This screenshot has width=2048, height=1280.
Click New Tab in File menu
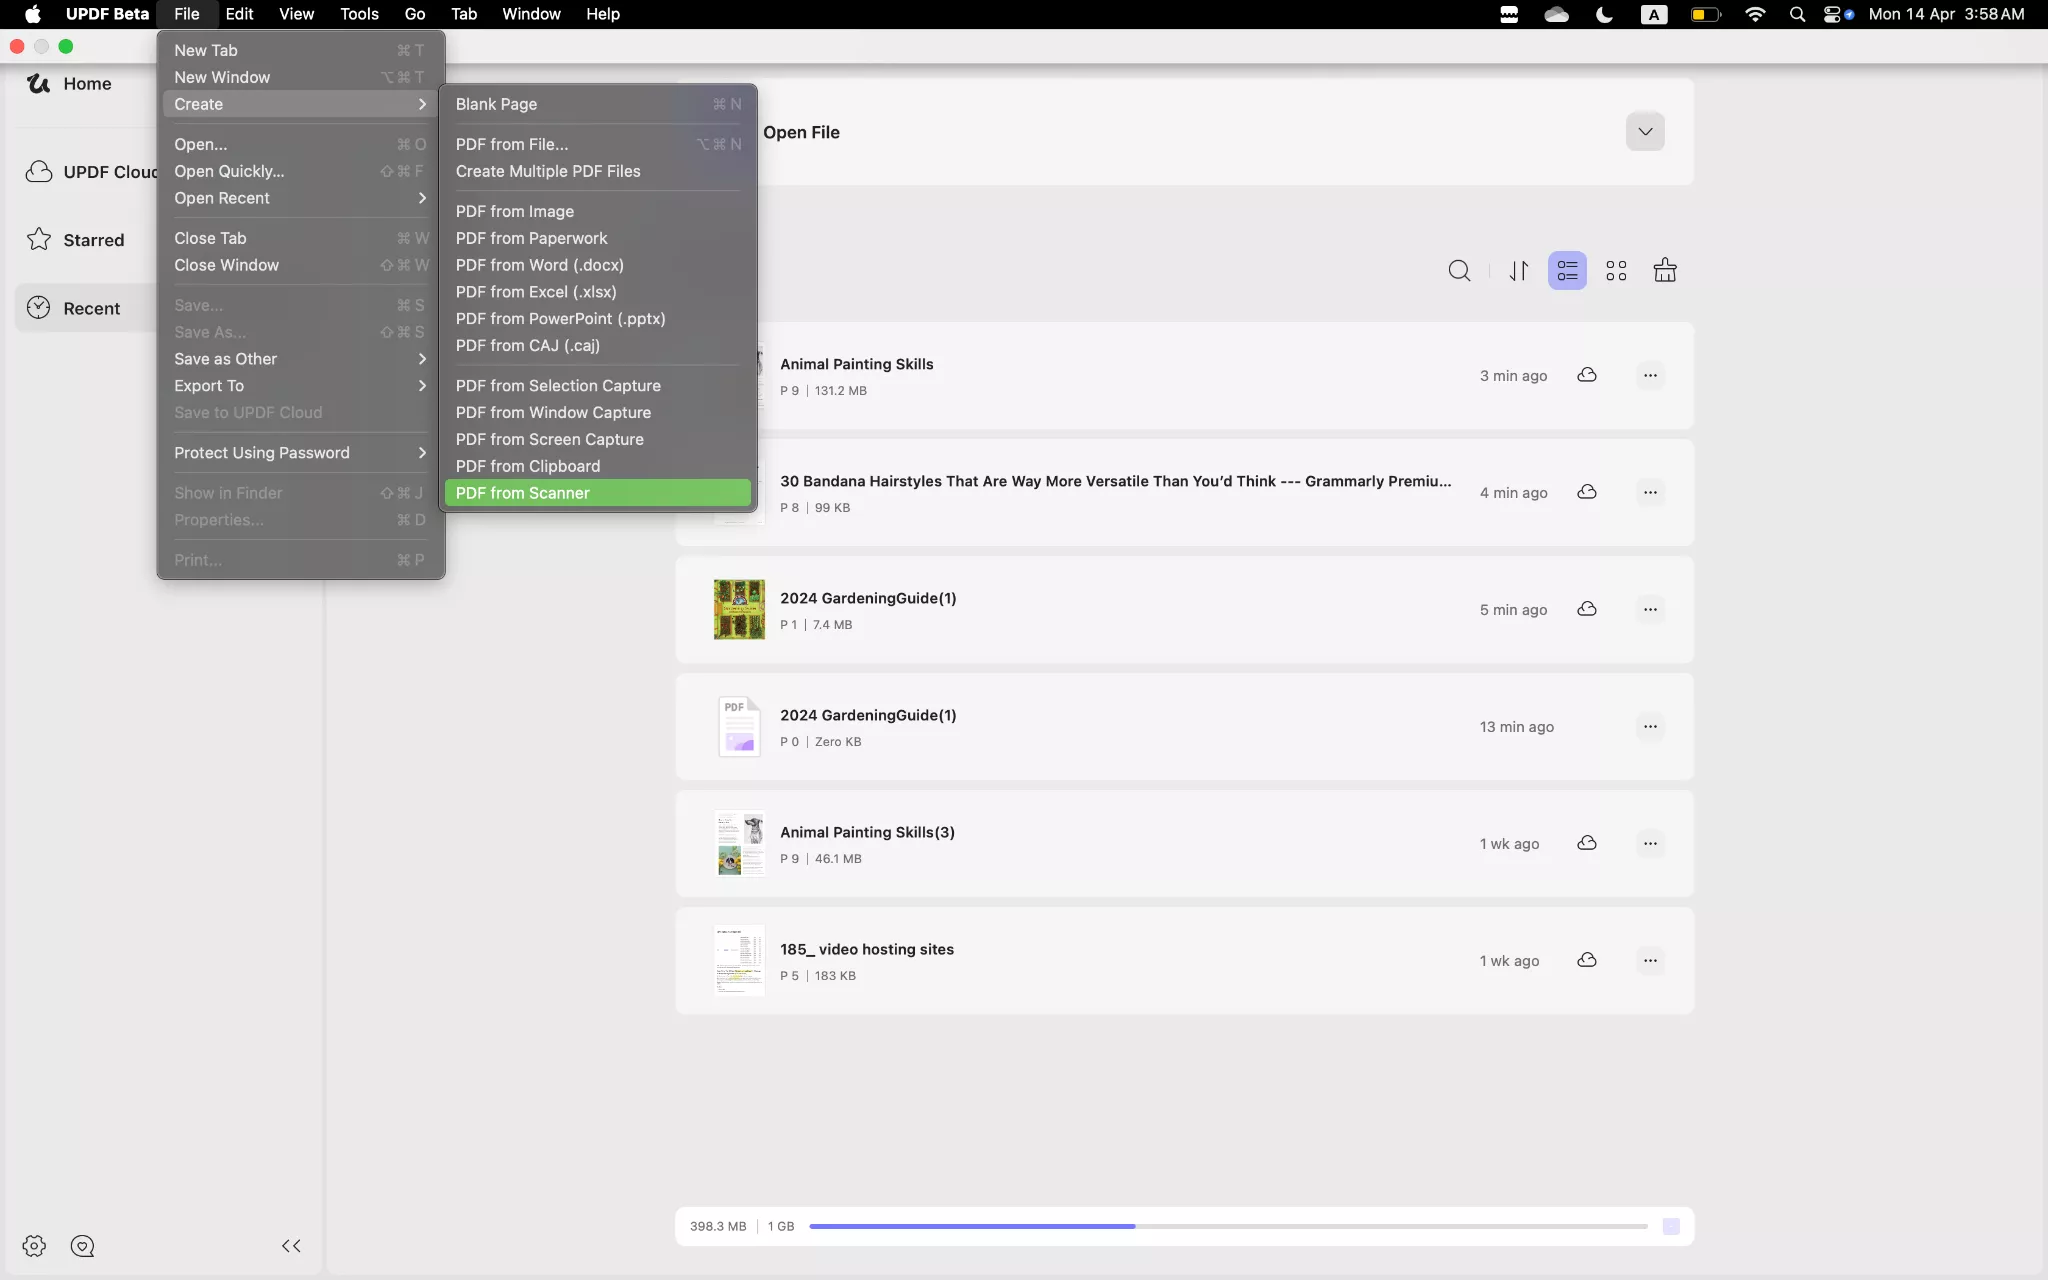click(x=300, y=50)
